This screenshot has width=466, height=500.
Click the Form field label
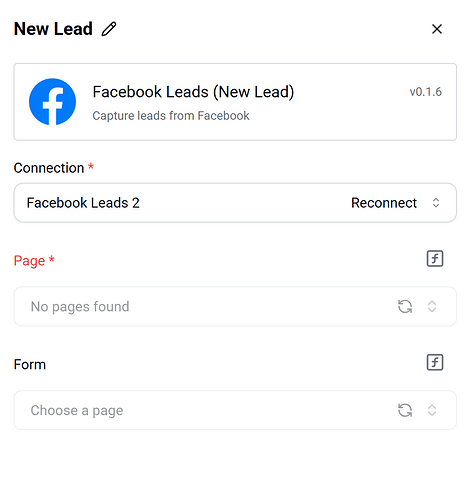pyautogui.click(x=30, y=364)
